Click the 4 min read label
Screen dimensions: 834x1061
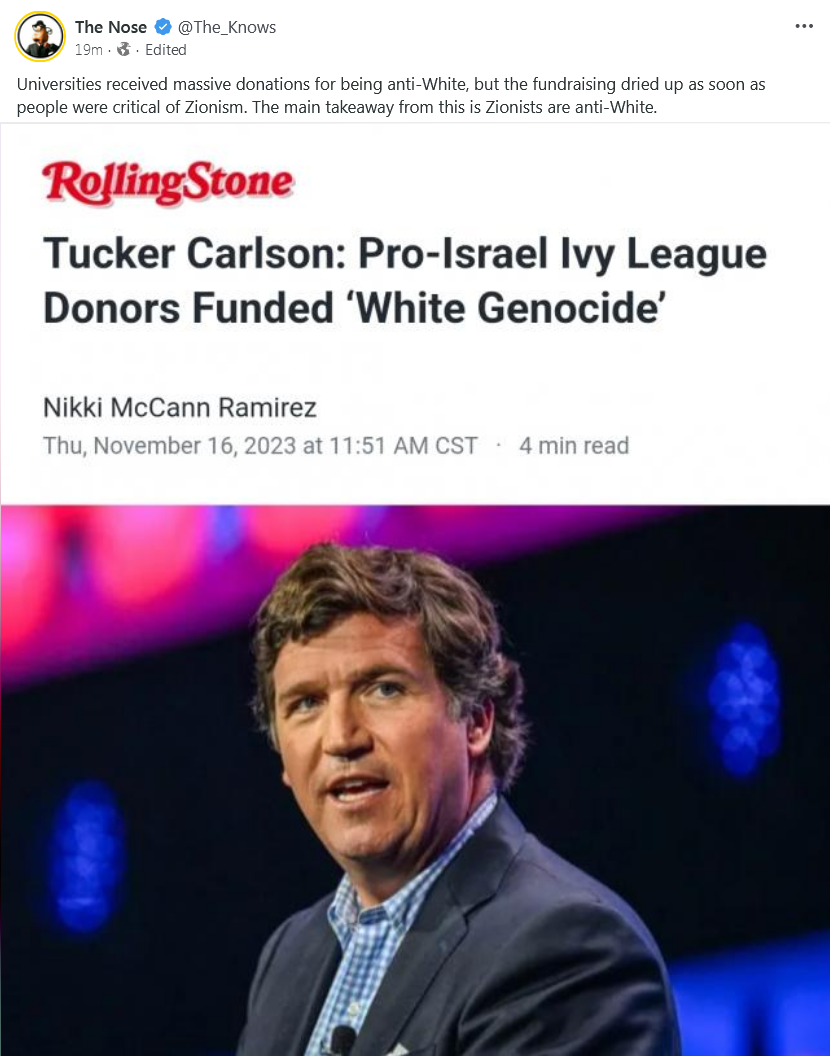point(574,446)
